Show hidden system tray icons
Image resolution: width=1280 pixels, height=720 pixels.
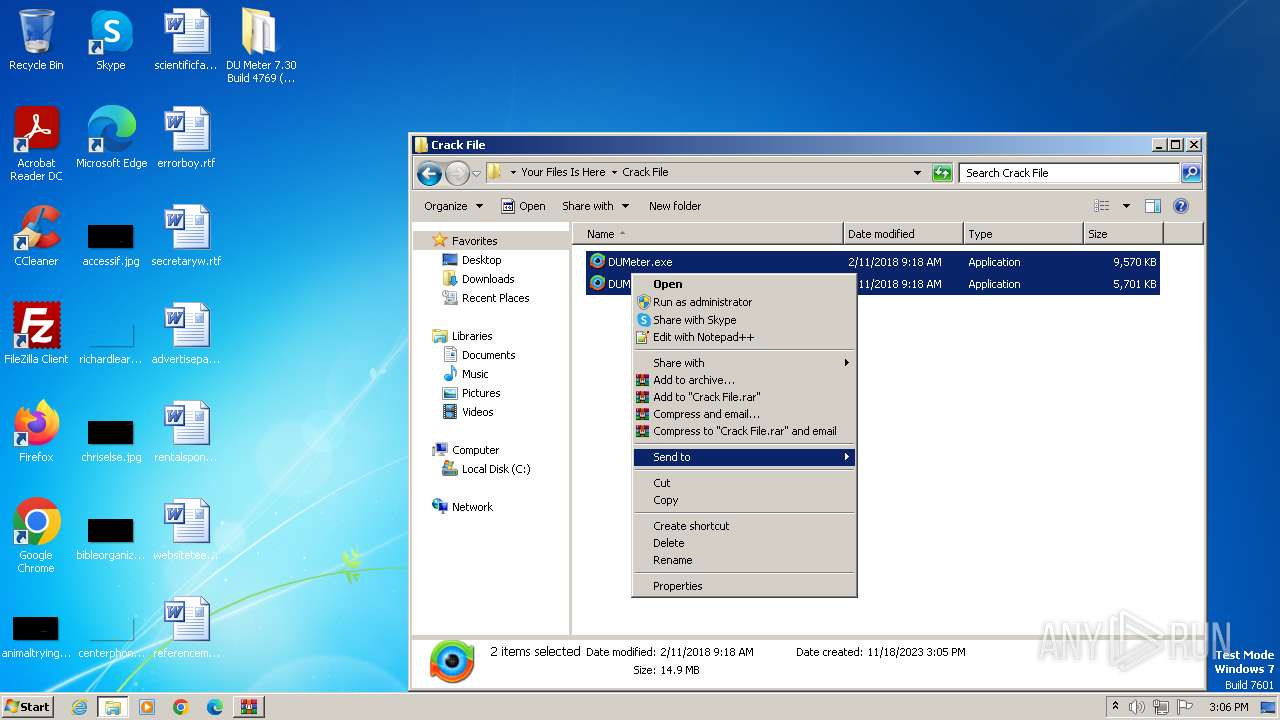[x=1115, y=707]
